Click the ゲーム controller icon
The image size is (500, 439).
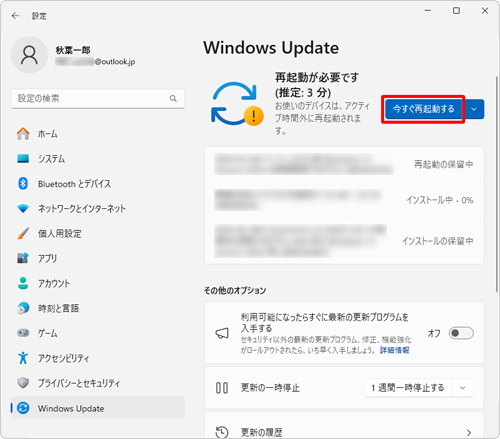[x=23, y=333]
